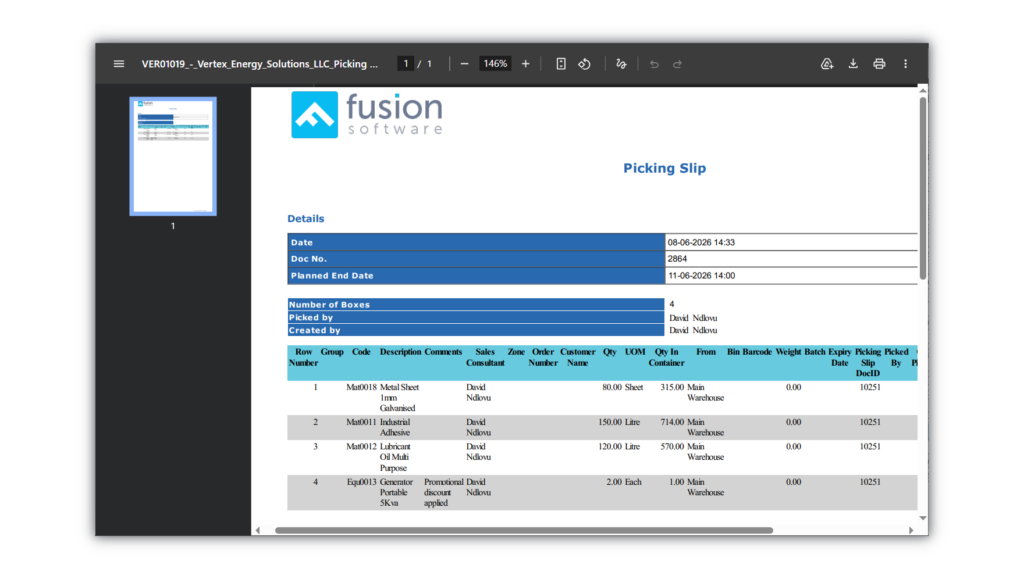The image size is (1024, 579).
Task: Download the picking slip PDF
Action: coord(853,64)
